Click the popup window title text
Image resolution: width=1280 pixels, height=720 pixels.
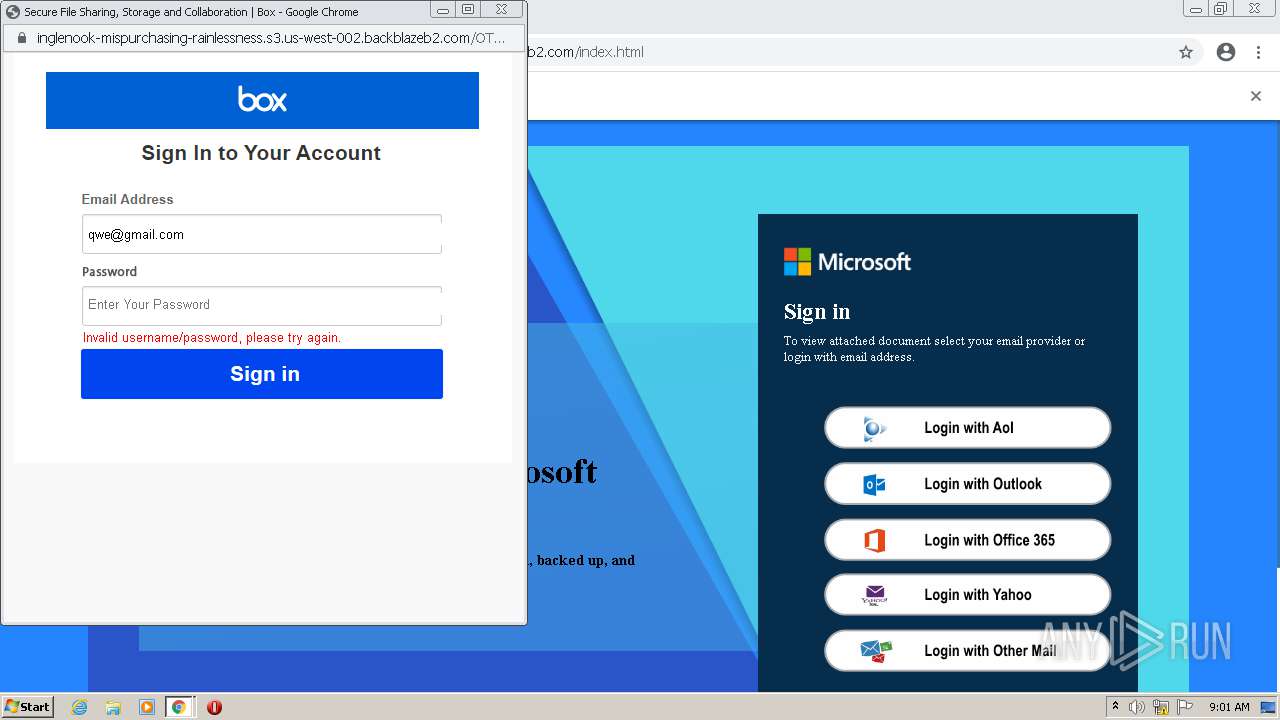tap(191, 12)
